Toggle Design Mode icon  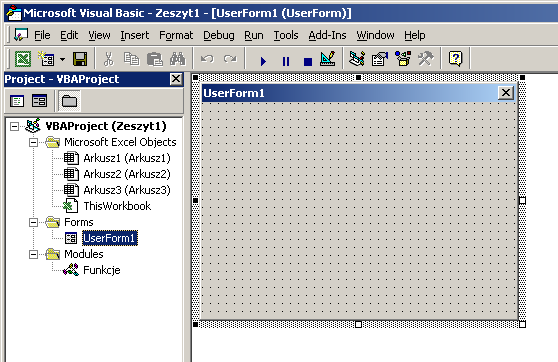[328, 59]
